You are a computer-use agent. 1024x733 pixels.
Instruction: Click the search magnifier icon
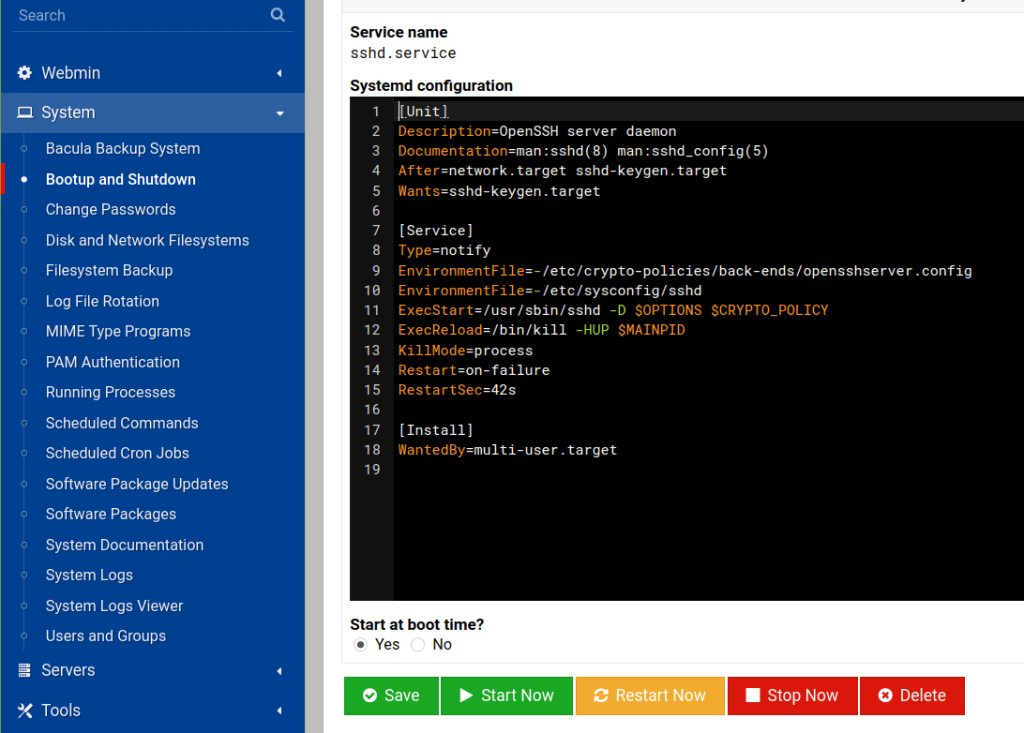point(278,15)
